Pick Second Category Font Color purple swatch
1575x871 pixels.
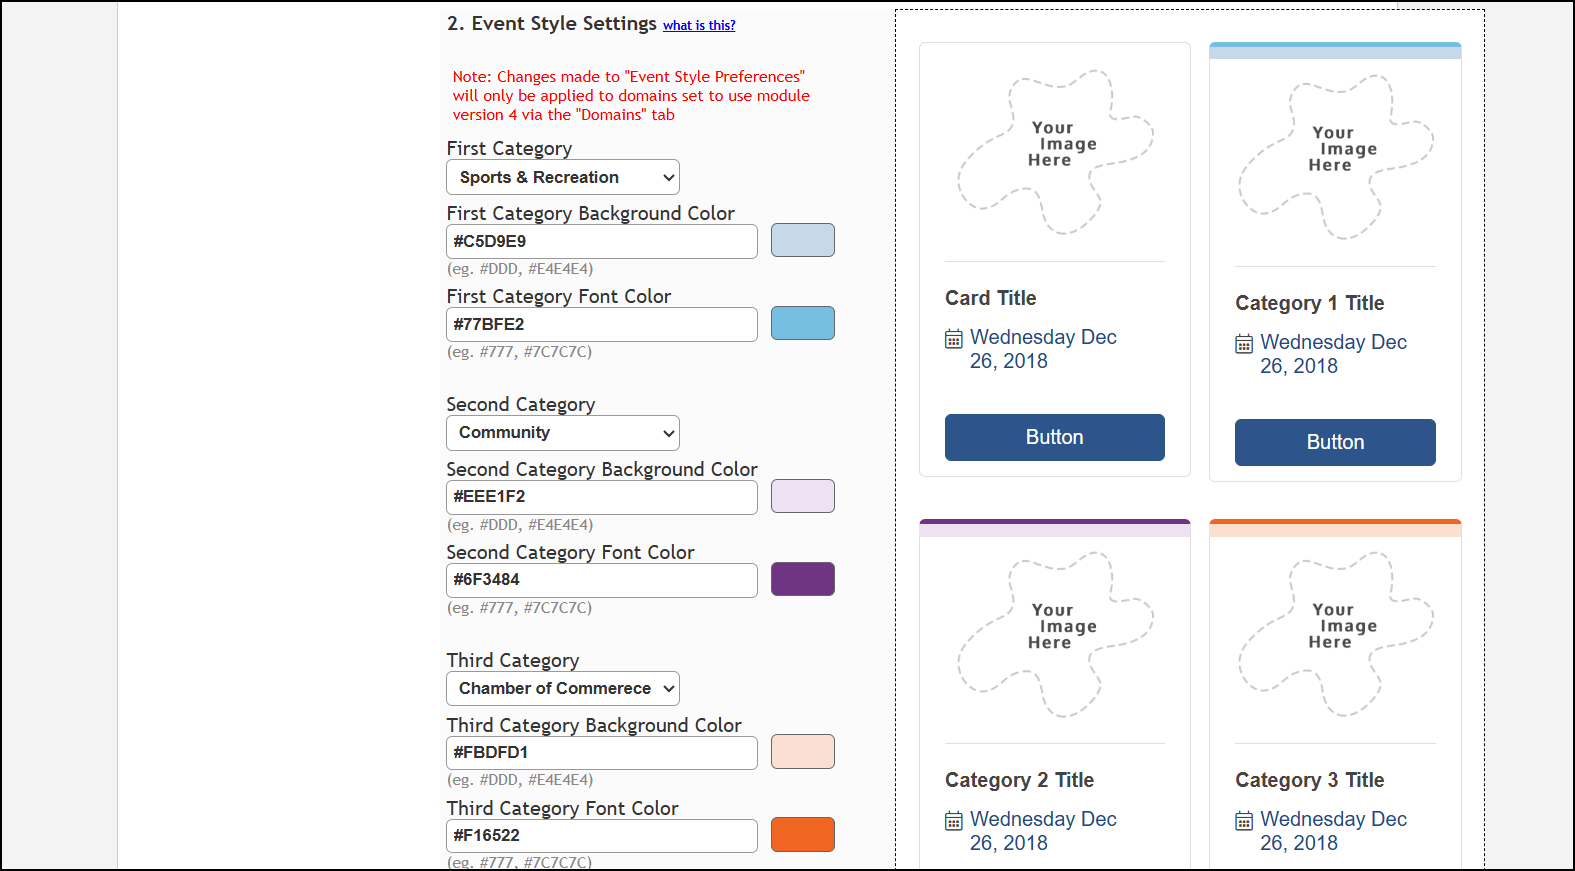(802, 579)
